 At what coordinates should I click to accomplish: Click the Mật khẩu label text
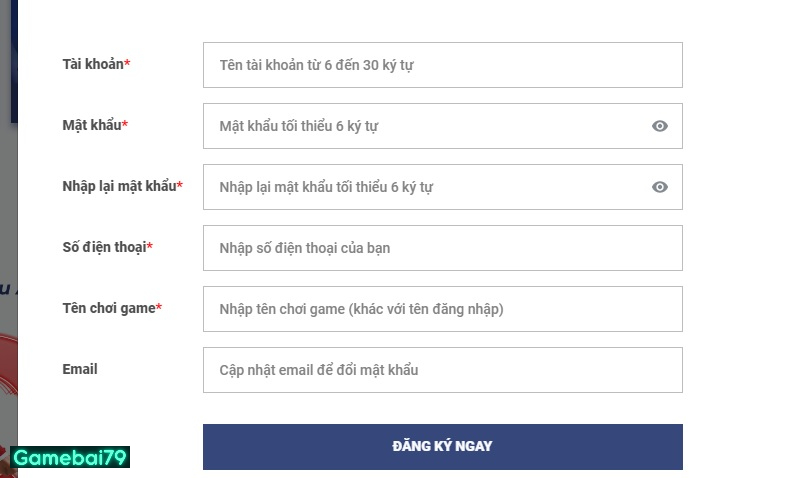91,125
